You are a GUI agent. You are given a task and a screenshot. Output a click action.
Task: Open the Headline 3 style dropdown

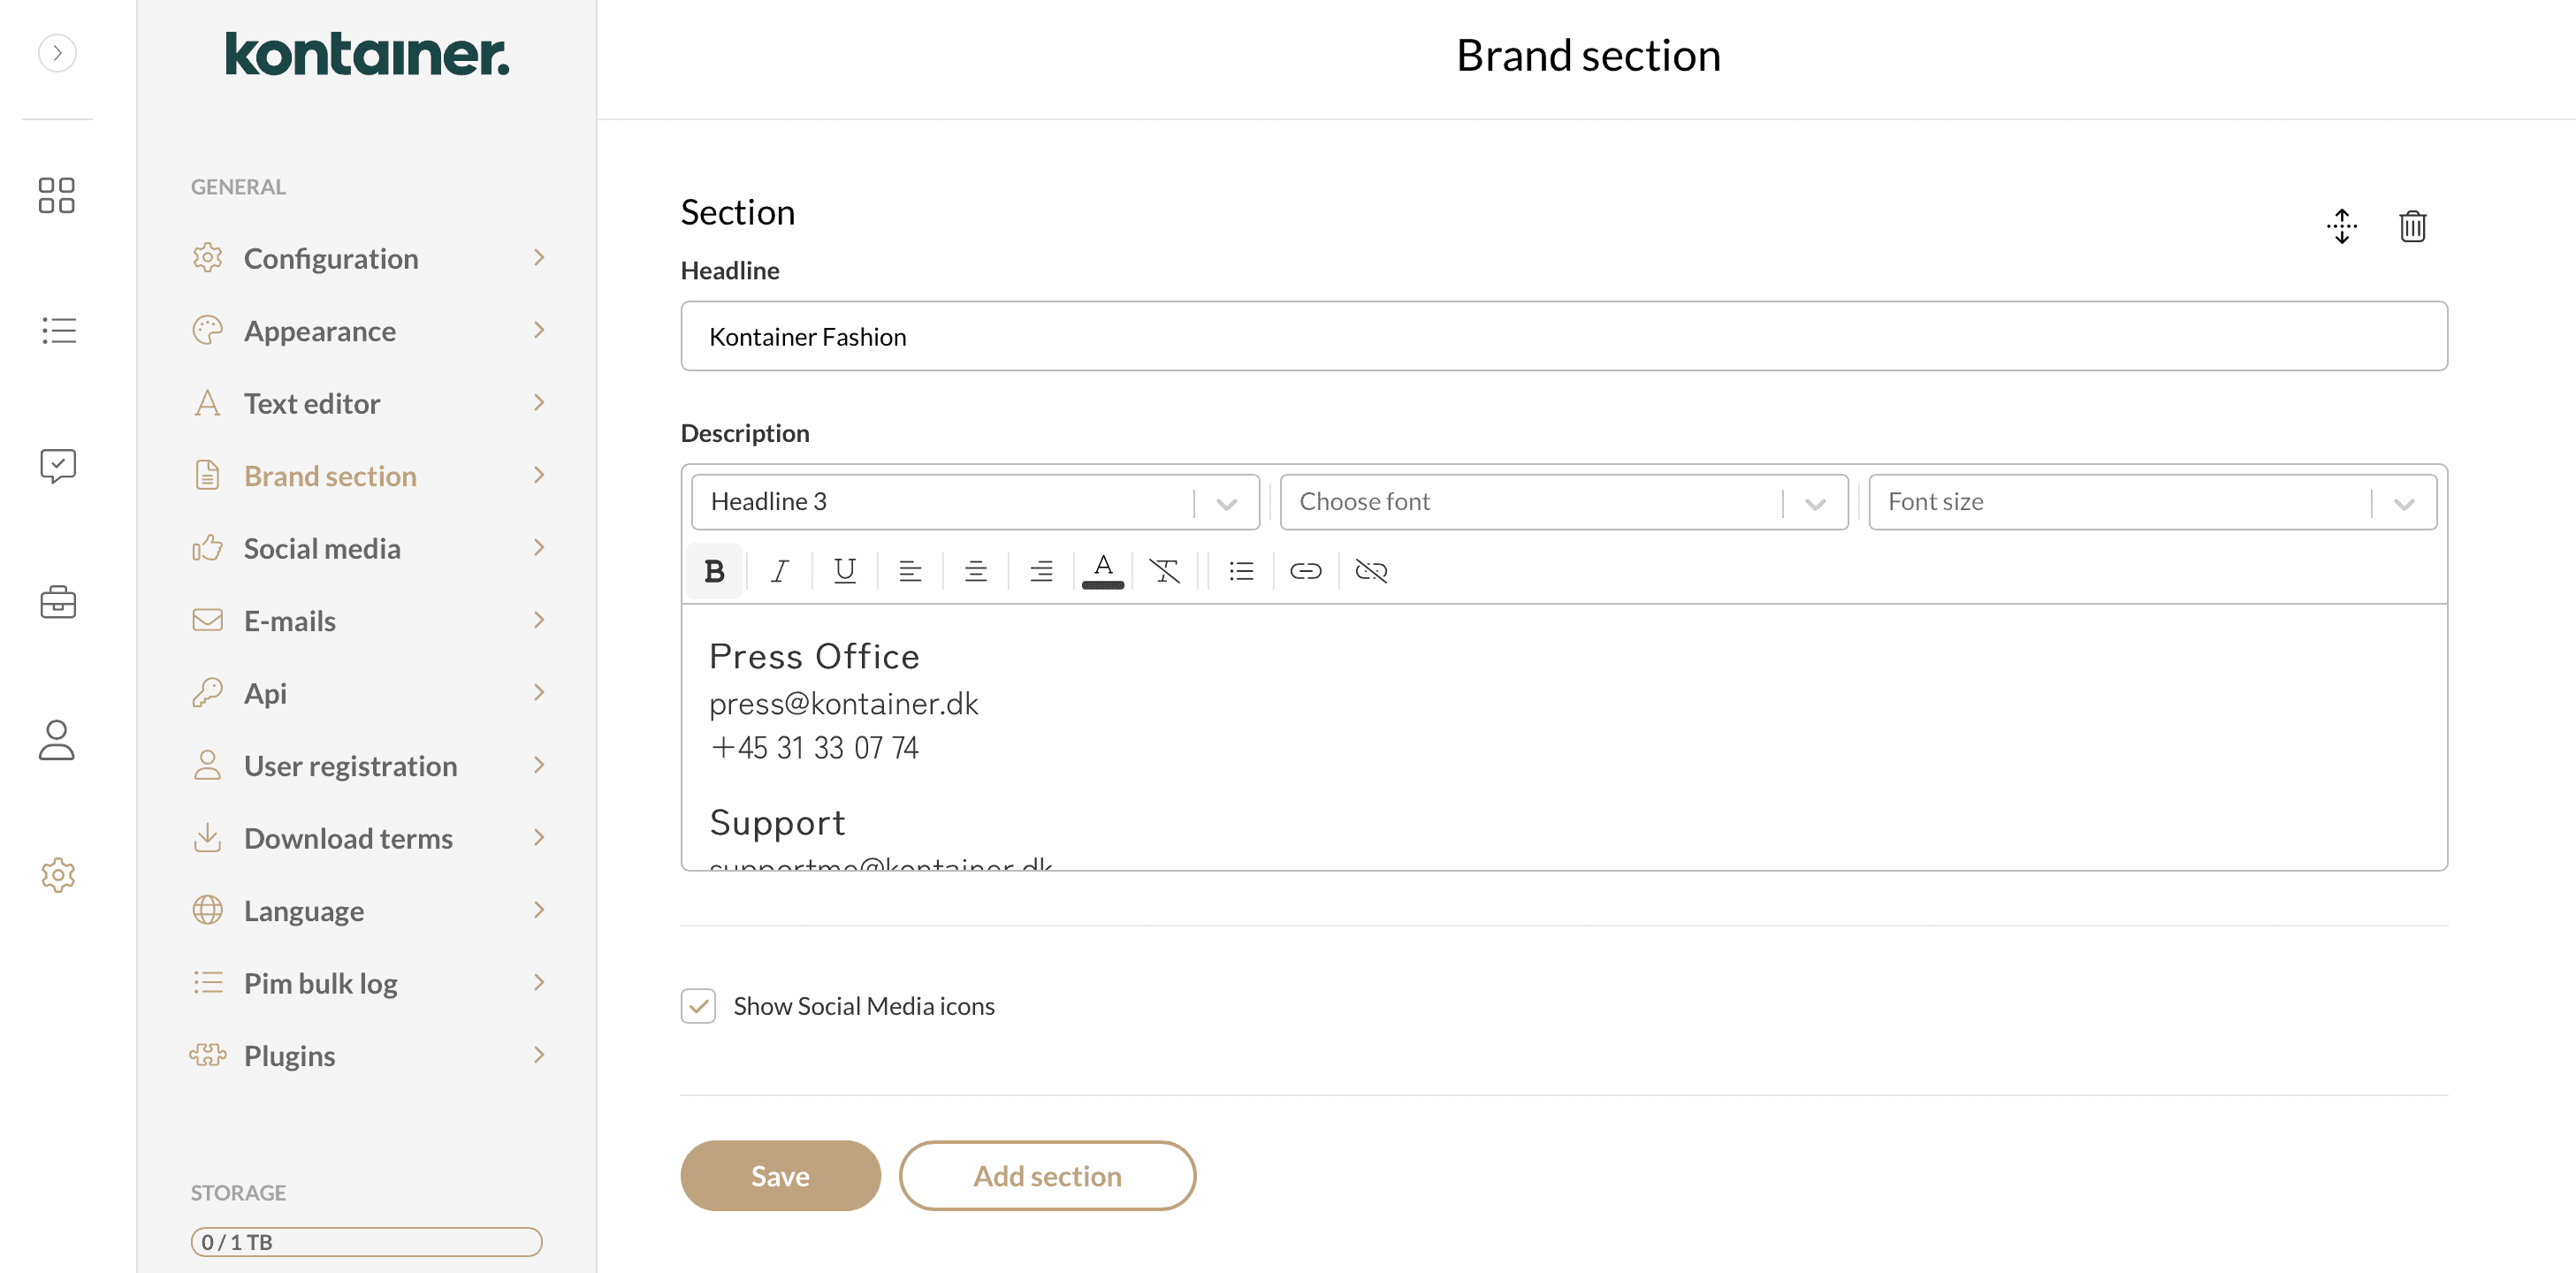pyautogui.click(x=1226, y=502)
